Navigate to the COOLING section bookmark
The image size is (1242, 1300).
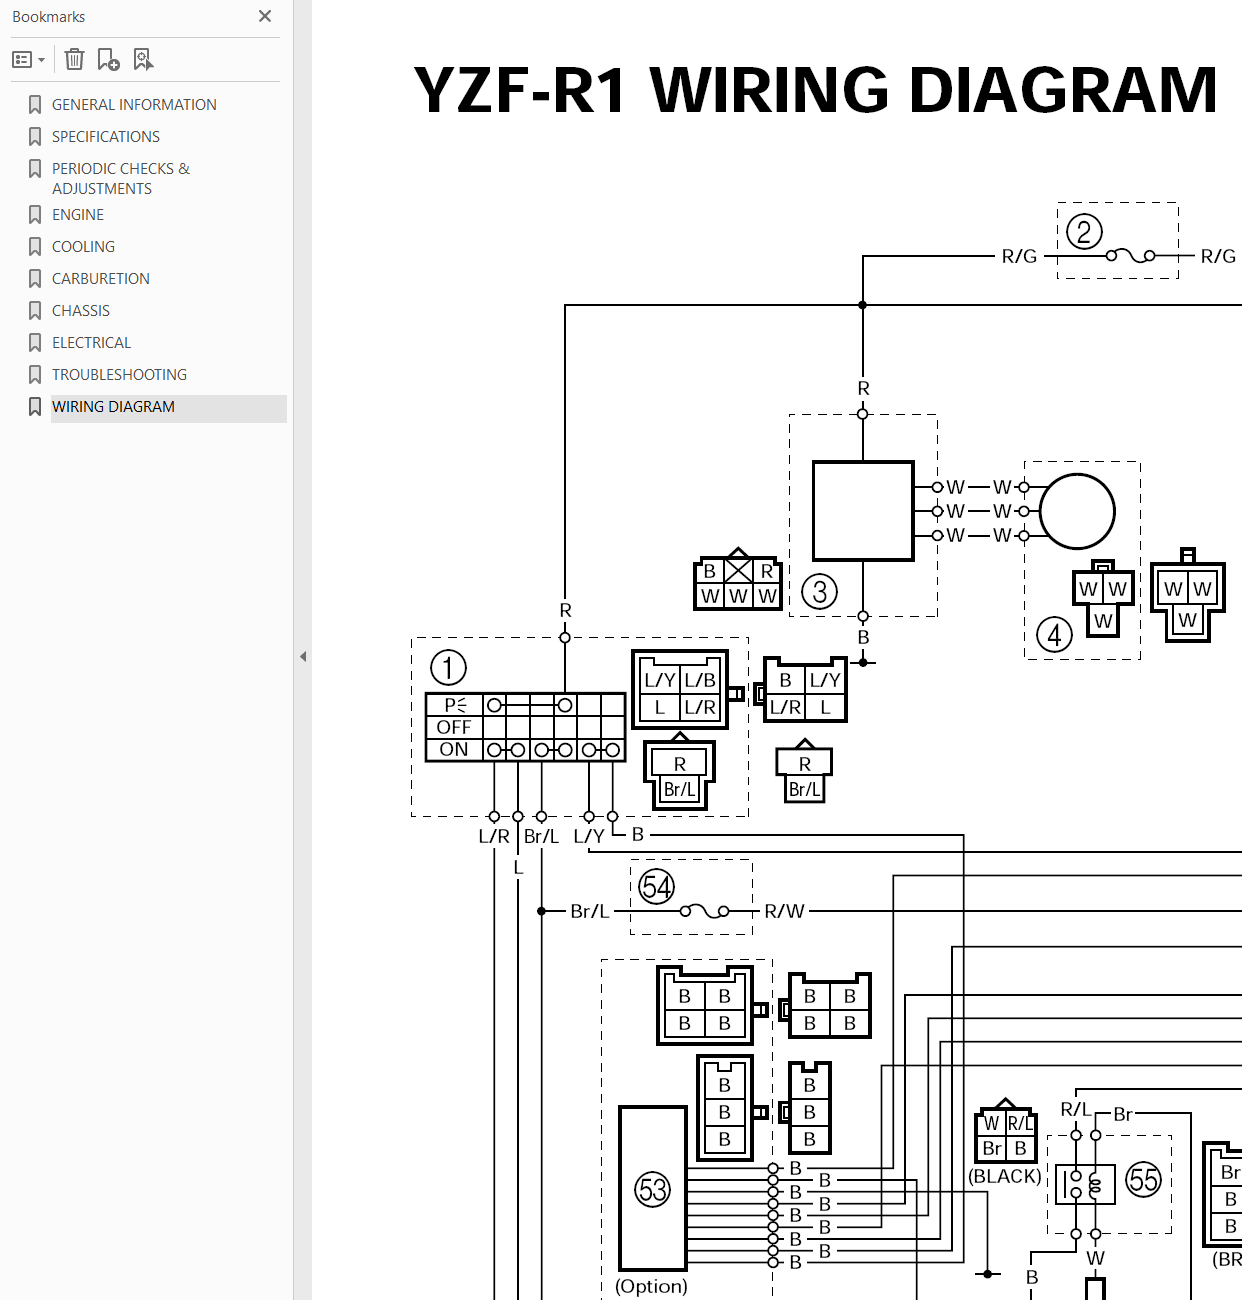(83, 247)
